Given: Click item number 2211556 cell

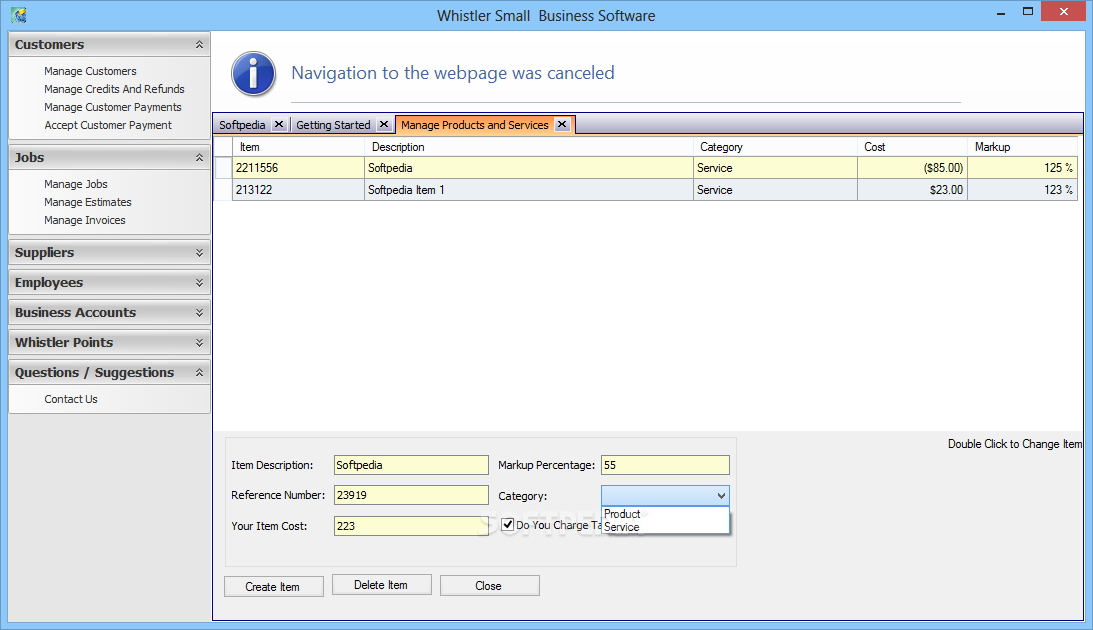Looking at the screenshot, I should pos(298,168).
